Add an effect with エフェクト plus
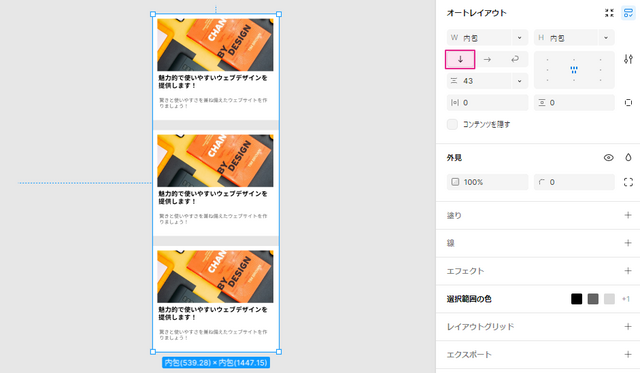Screen dimensions: 640x373 (x=628, y=271)
